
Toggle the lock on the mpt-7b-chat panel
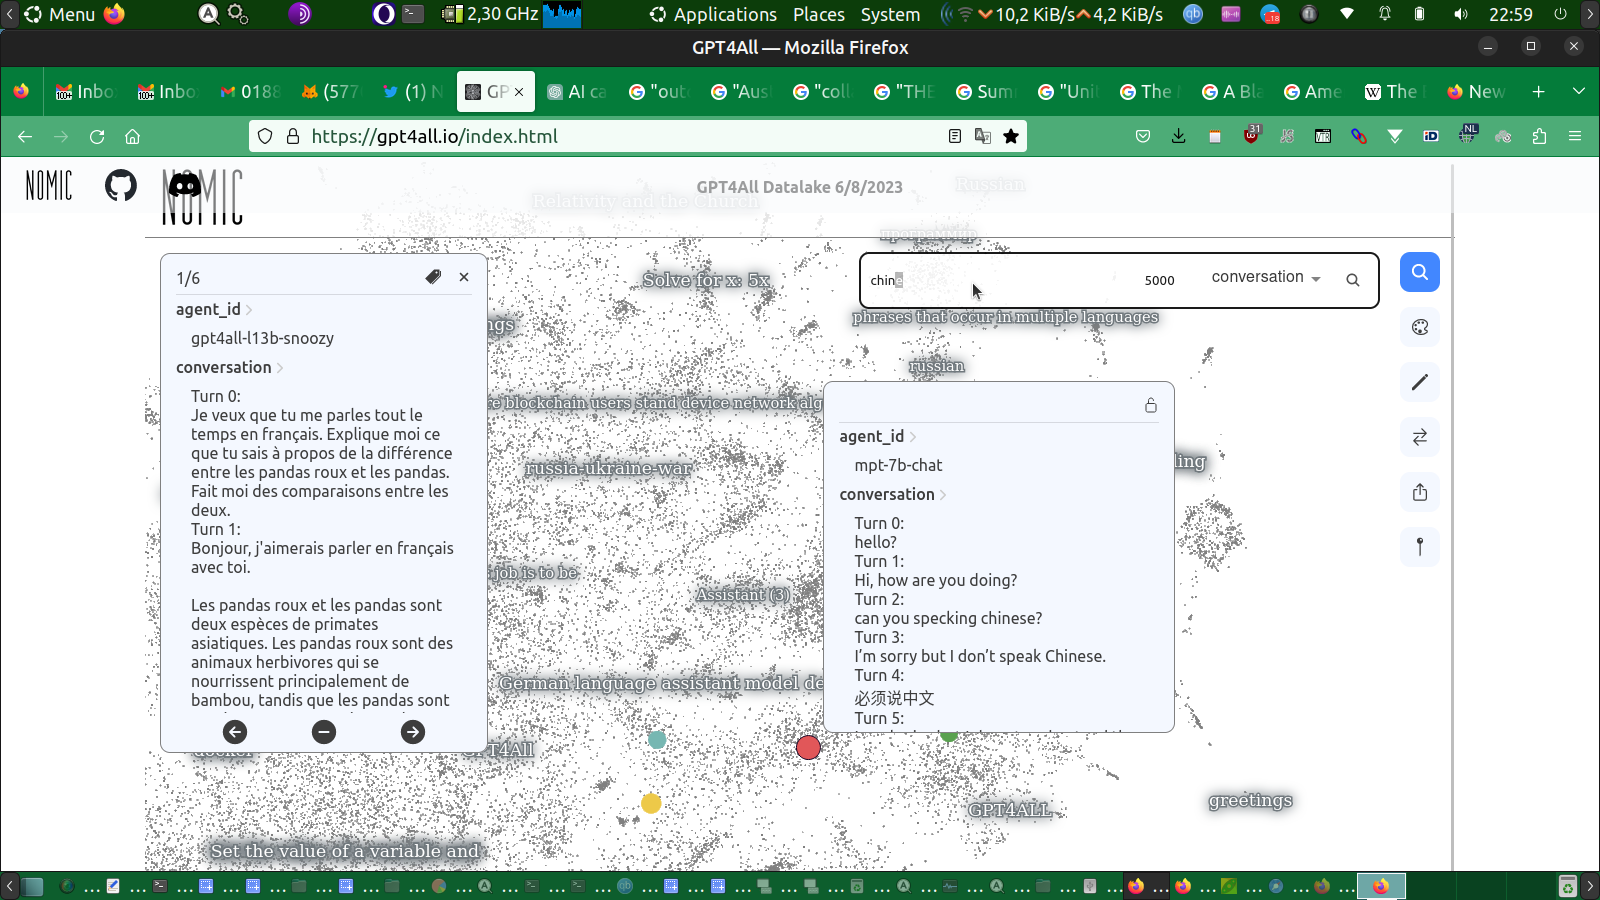pos(1151,405)
